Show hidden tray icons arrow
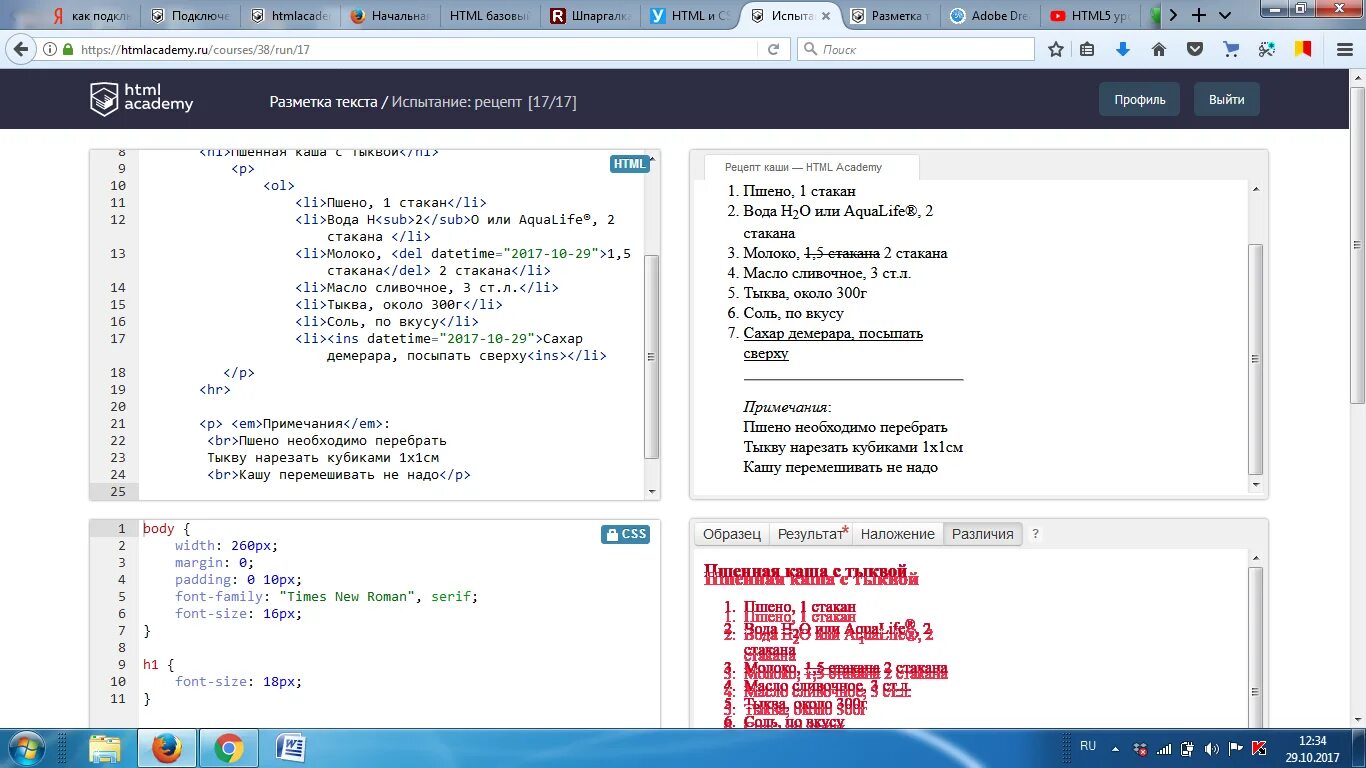 [x=1115, y=748]
